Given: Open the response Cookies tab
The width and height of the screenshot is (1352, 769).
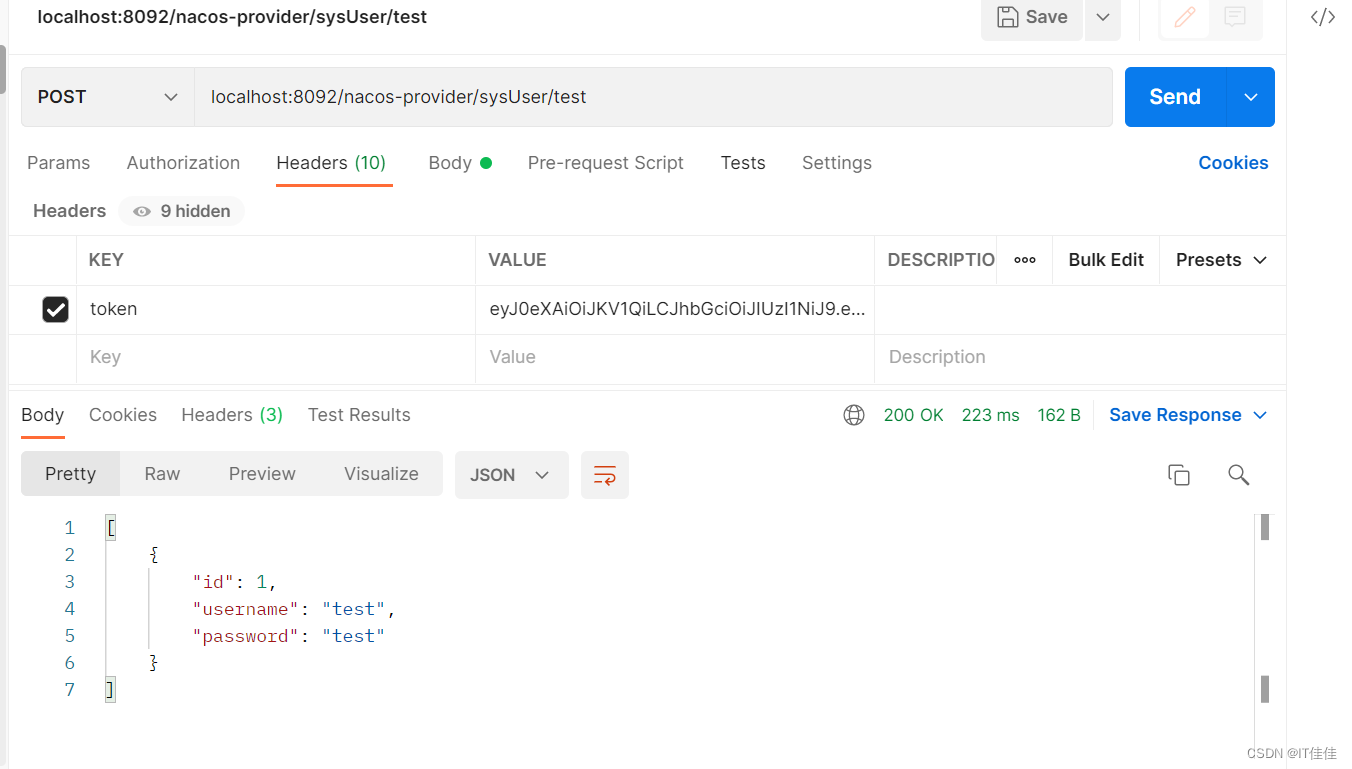Looking at the screenshot, I should click(x=123, y=415).
